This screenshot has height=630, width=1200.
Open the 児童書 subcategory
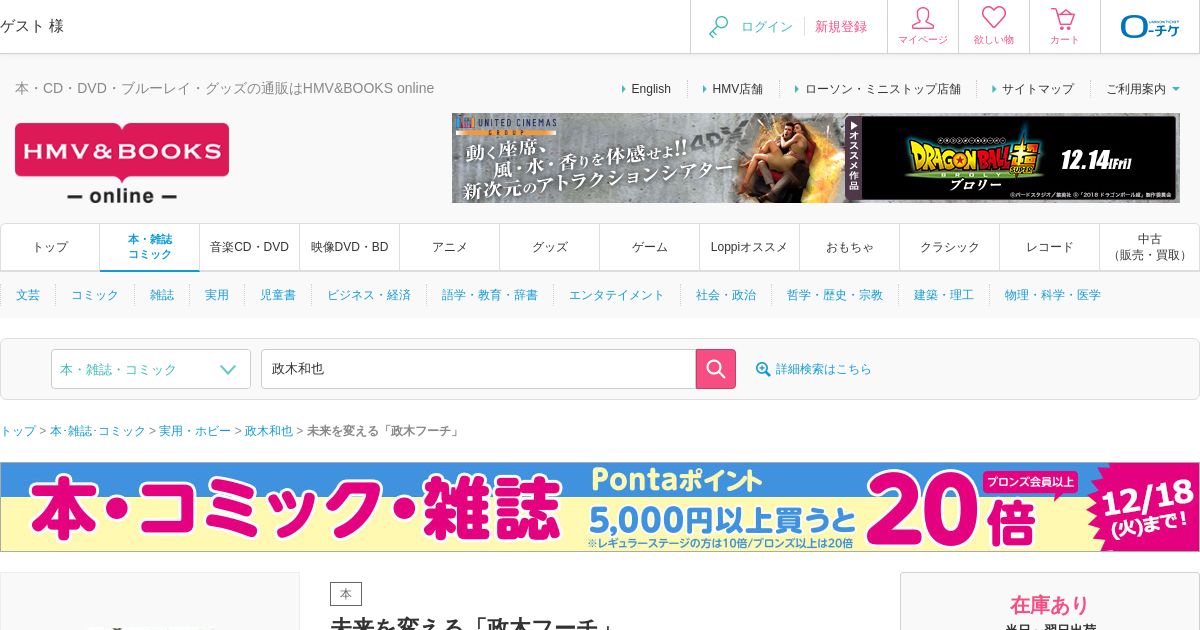pyautogui.click(x=278, y=295)
